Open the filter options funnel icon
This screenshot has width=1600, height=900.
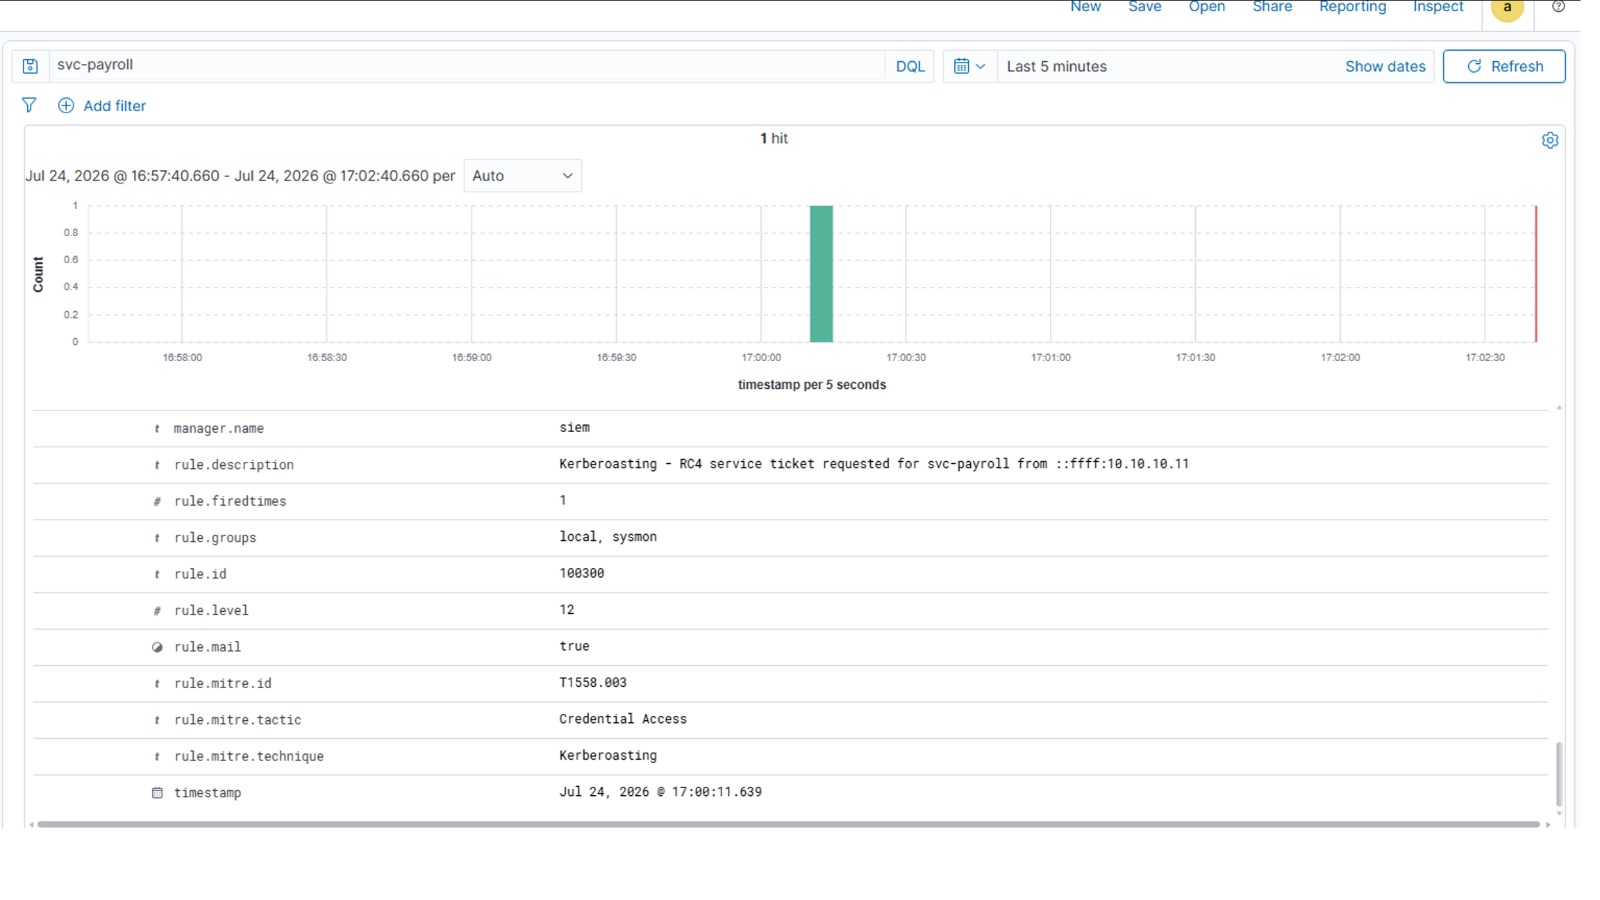pos(29,105)
